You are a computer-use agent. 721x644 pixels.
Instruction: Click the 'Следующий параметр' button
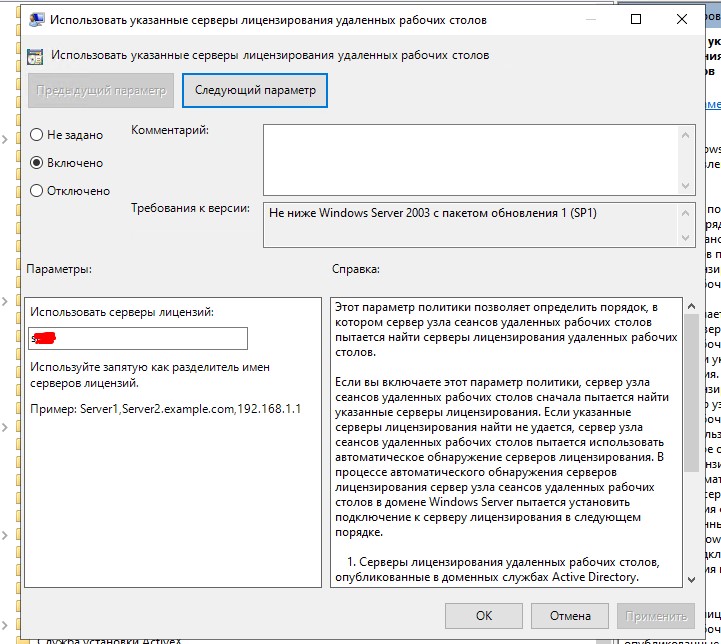[x=255, y=90]
